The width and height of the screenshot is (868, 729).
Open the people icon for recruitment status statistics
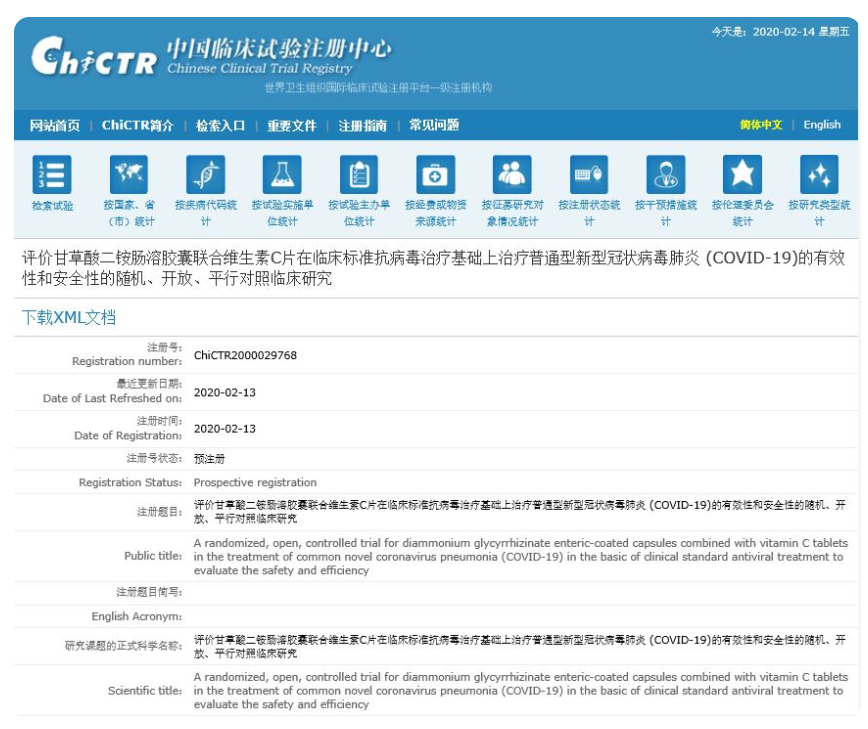tap(512, 175)
